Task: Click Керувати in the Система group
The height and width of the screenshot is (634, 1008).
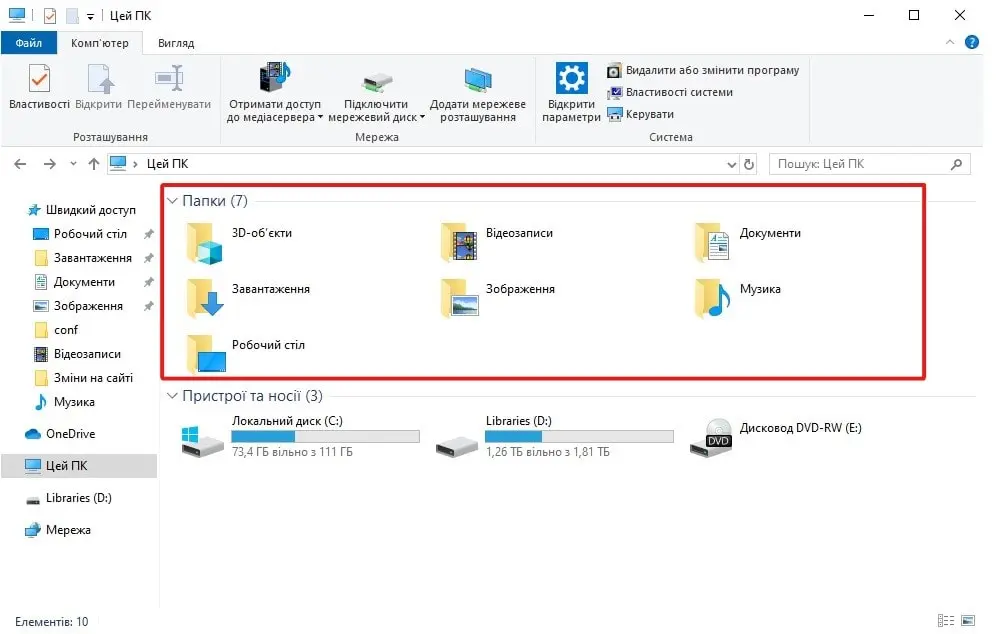Action: tap(641, 114)
